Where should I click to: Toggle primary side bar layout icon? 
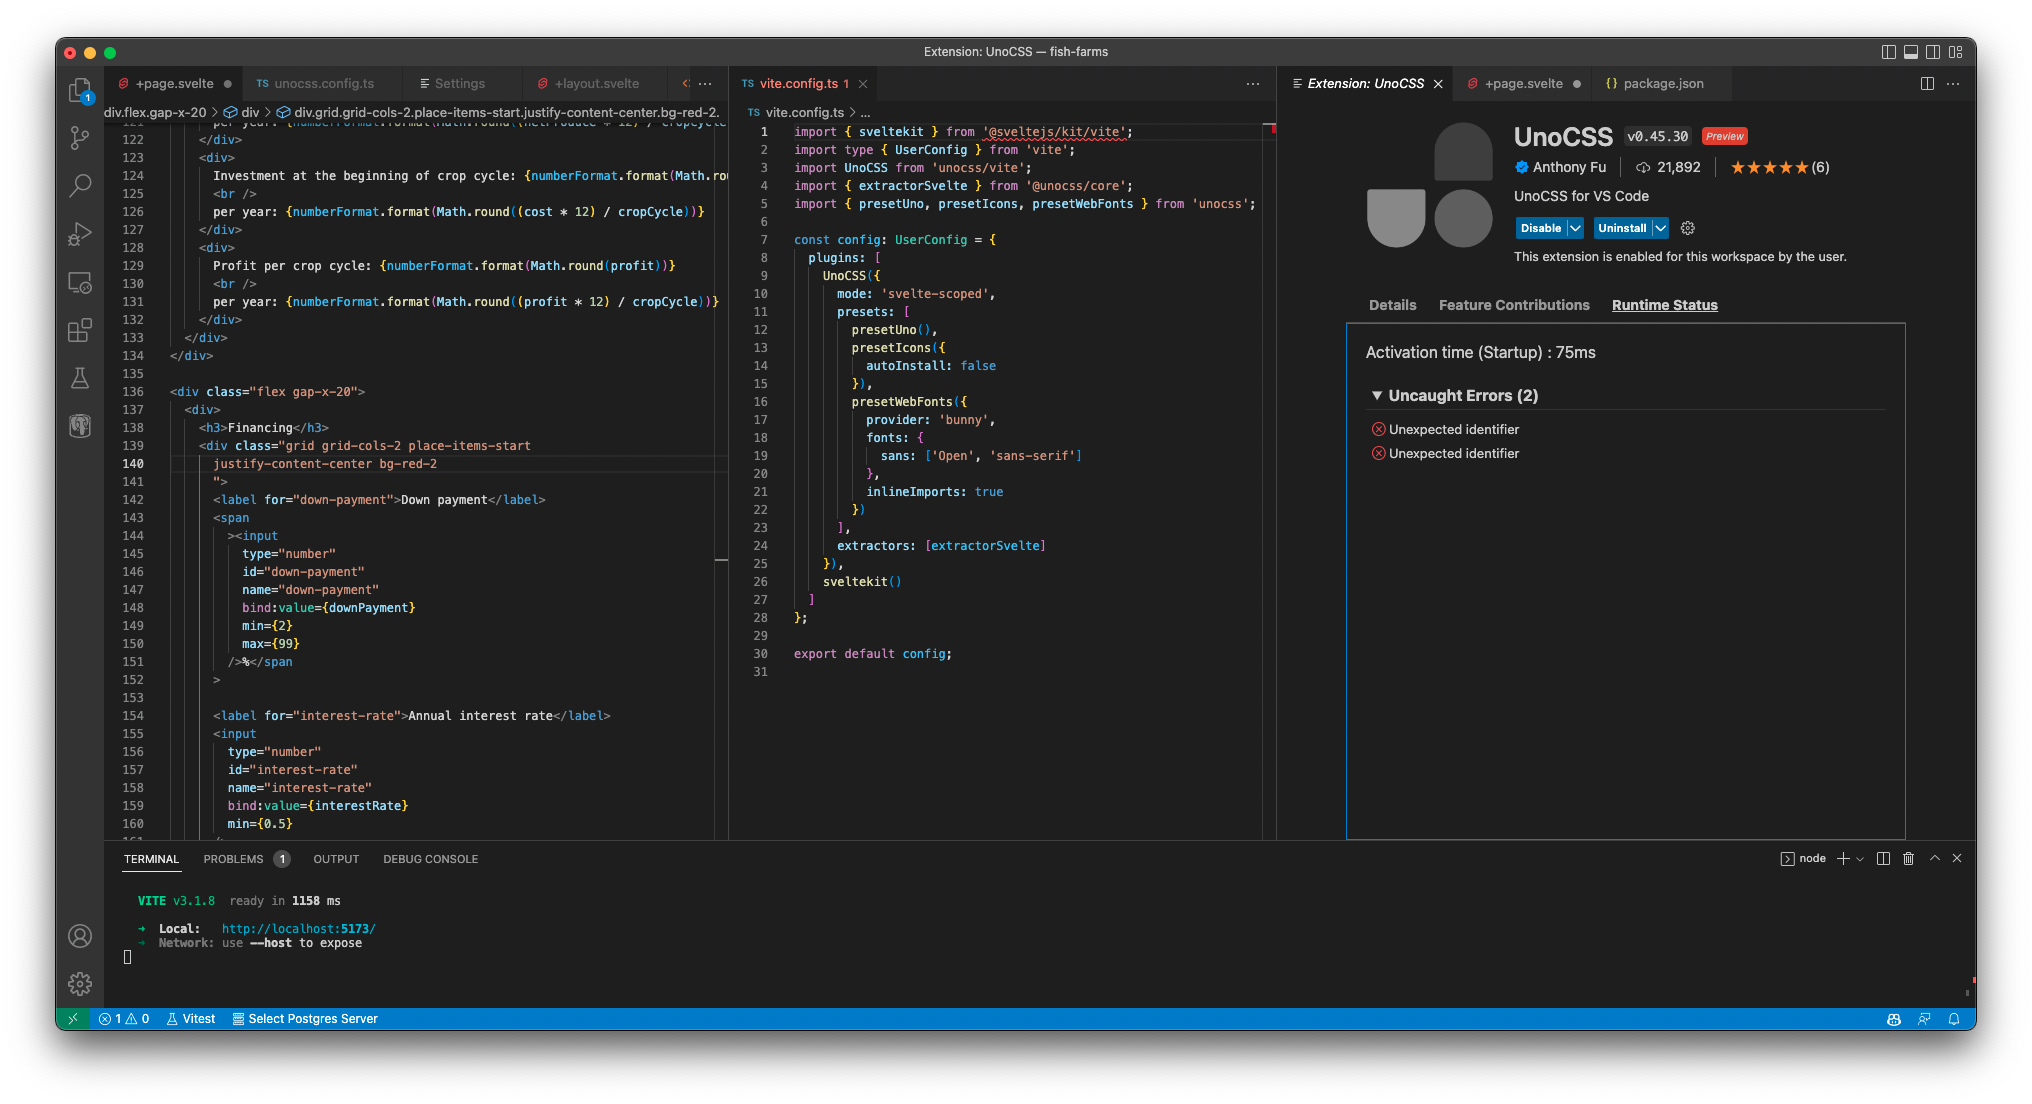[x=1888, y=52]
